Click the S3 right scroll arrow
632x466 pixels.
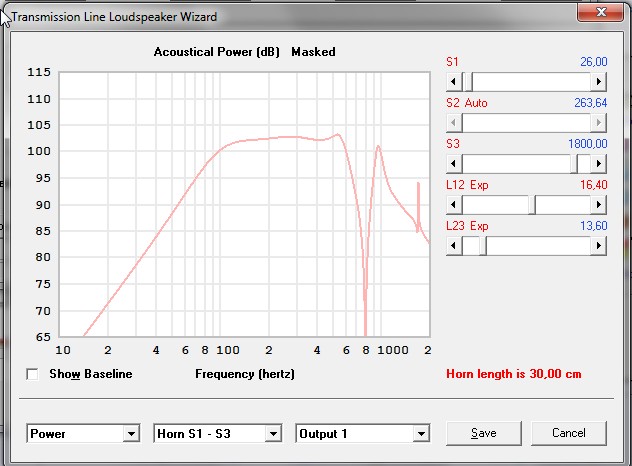(599, 164)
